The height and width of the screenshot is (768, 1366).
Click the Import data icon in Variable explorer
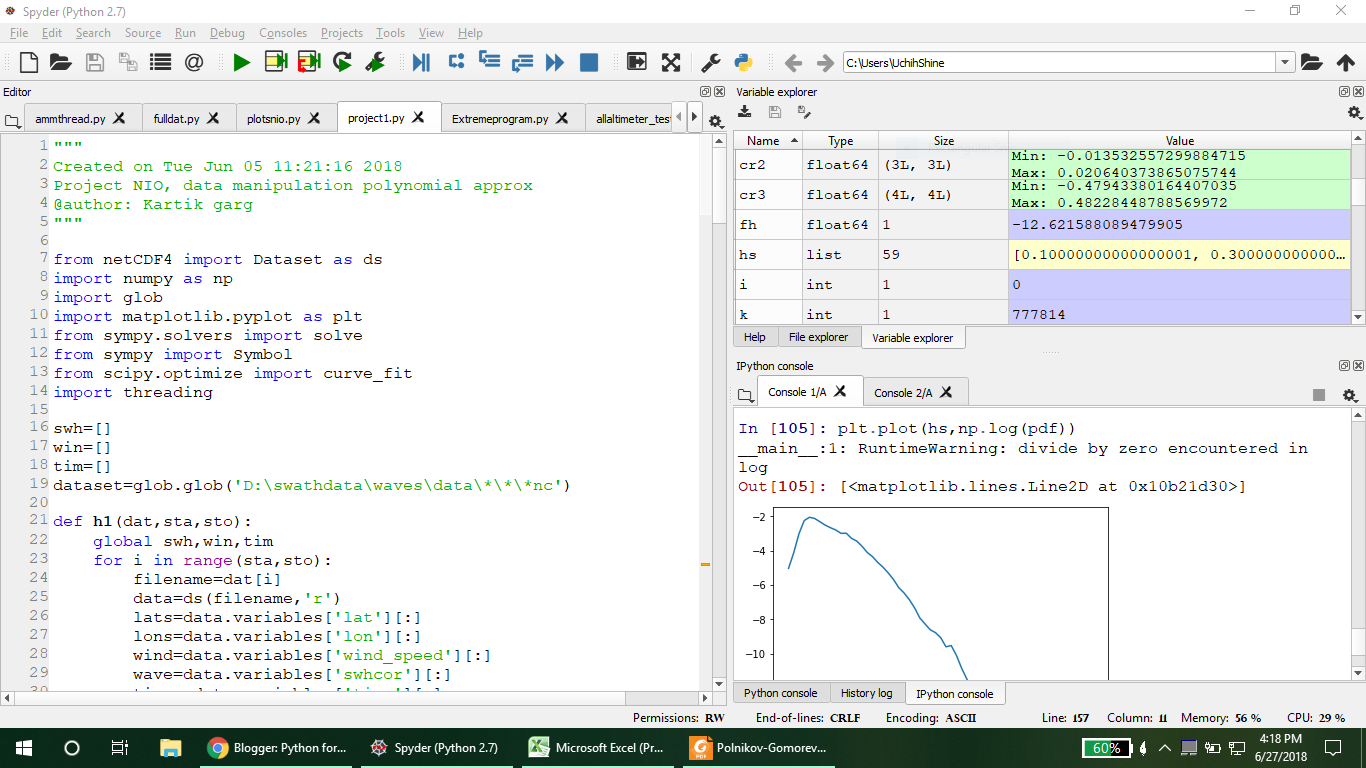click(745, 112)
